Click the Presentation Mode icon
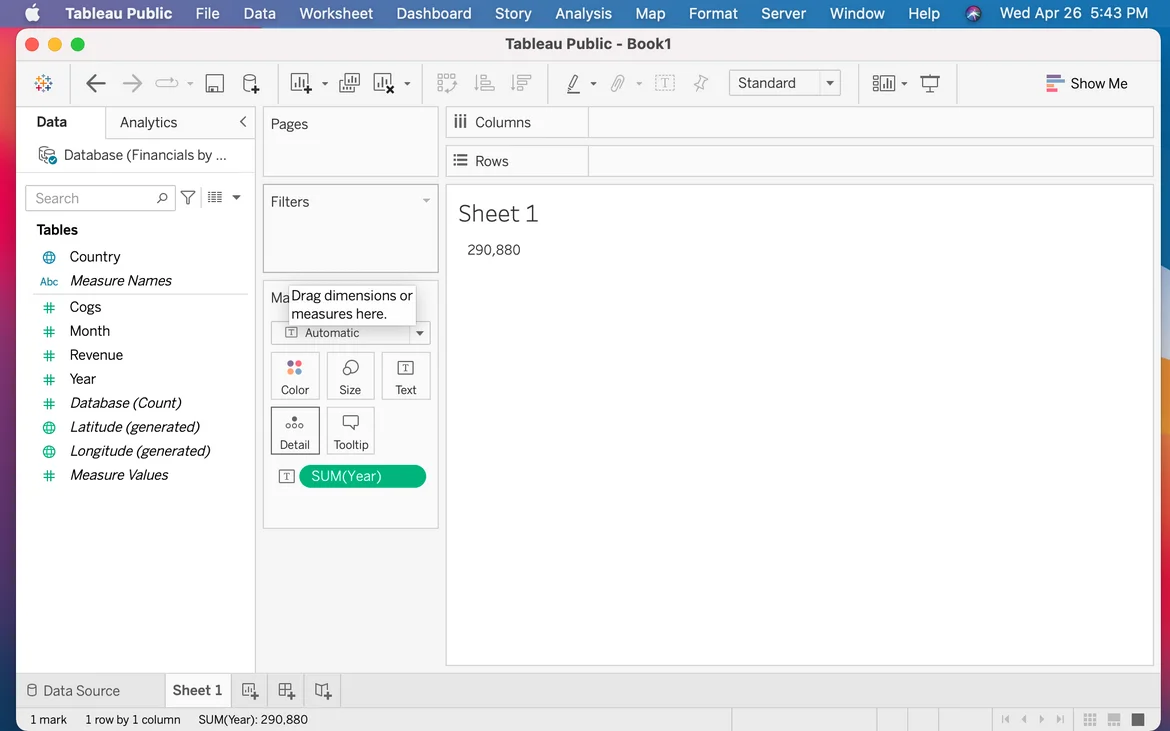Image resolution: width=1170 pixels, height=731 pixels. point(930,84)
